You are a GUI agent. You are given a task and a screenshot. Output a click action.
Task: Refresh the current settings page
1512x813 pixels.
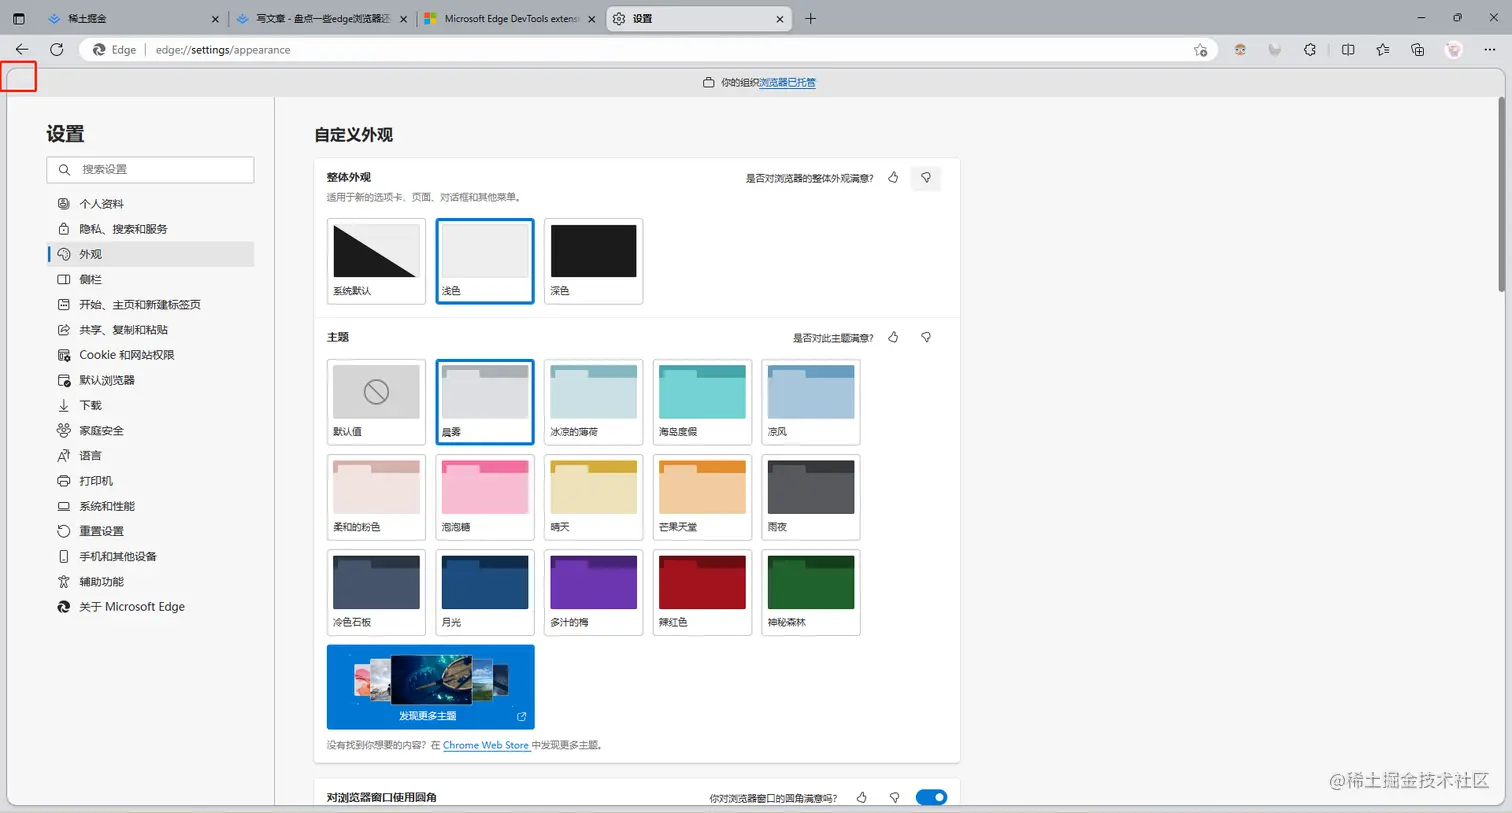point(57,49)
